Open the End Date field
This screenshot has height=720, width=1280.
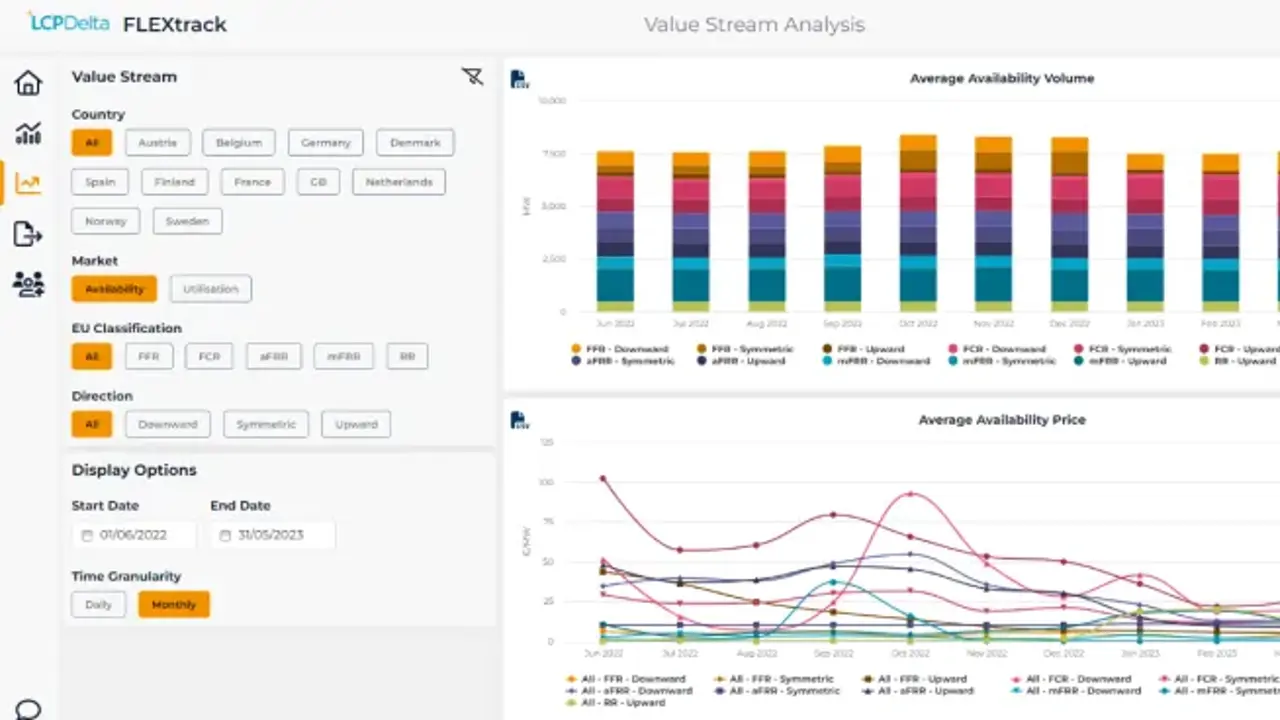pyautogui.click(x=273, y=535)
